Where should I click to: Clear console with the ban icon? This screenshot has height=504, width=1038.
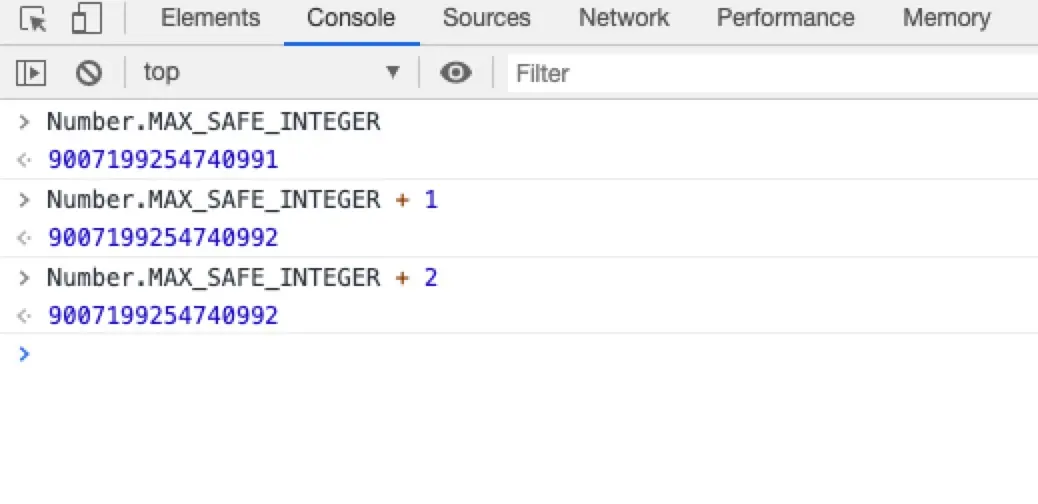point(89,73)
